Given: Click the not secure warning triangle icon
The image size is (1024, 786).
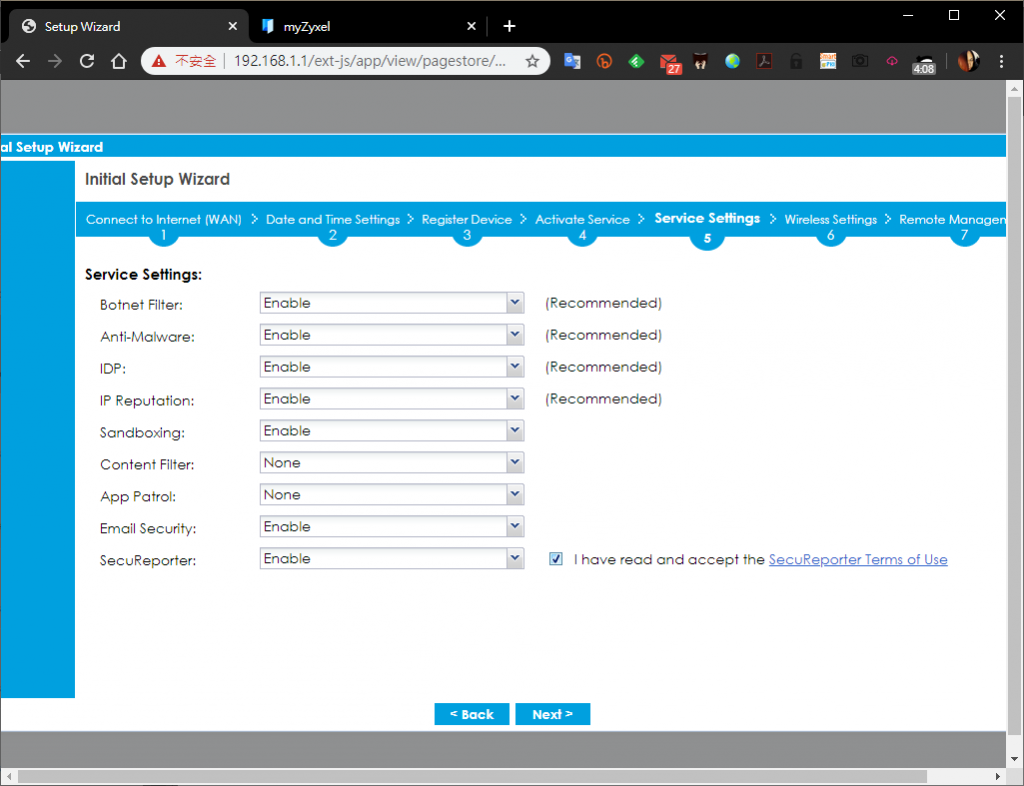Looking at the screenshot, I should click(x=159, y=61).
